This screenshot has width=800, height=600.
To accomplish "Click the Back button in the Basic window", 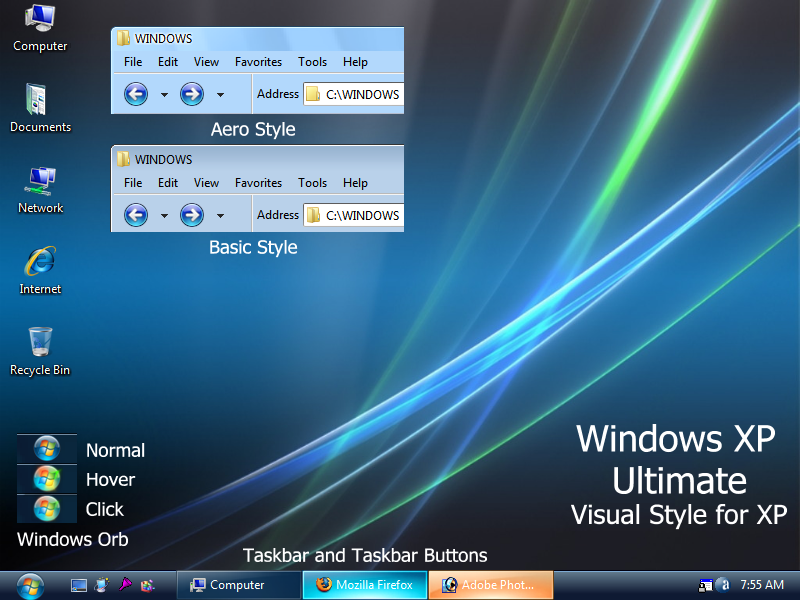I will (135, 214).
